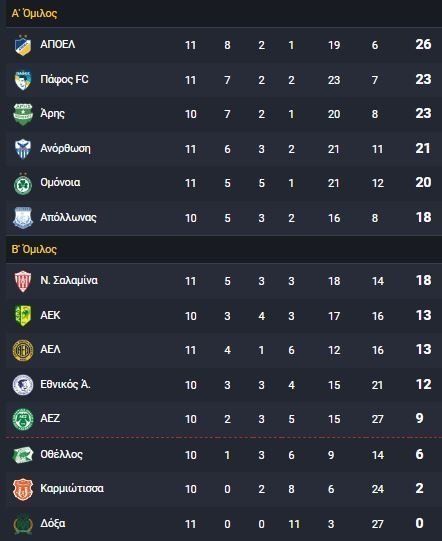Click the Εθνικός Ά. club emblem
This screenshot has height=541, width=442.
23,385
